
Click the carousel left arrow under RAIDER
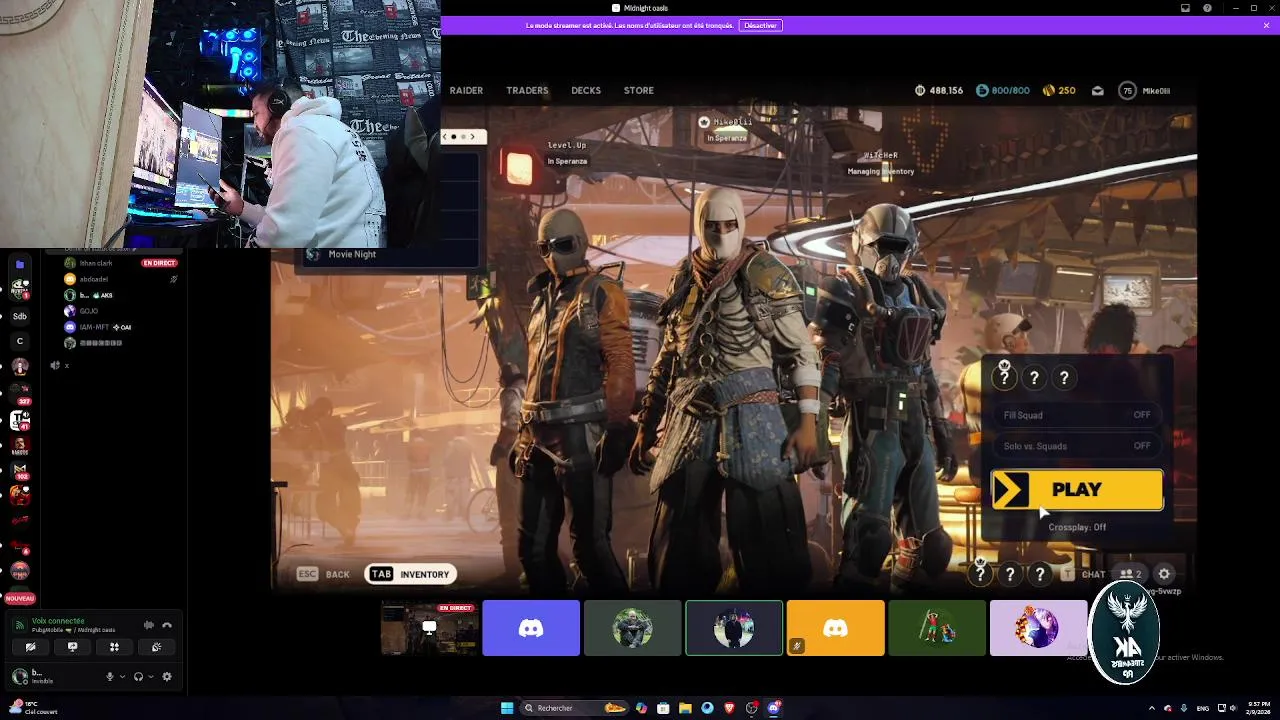[x=445, y=136]
